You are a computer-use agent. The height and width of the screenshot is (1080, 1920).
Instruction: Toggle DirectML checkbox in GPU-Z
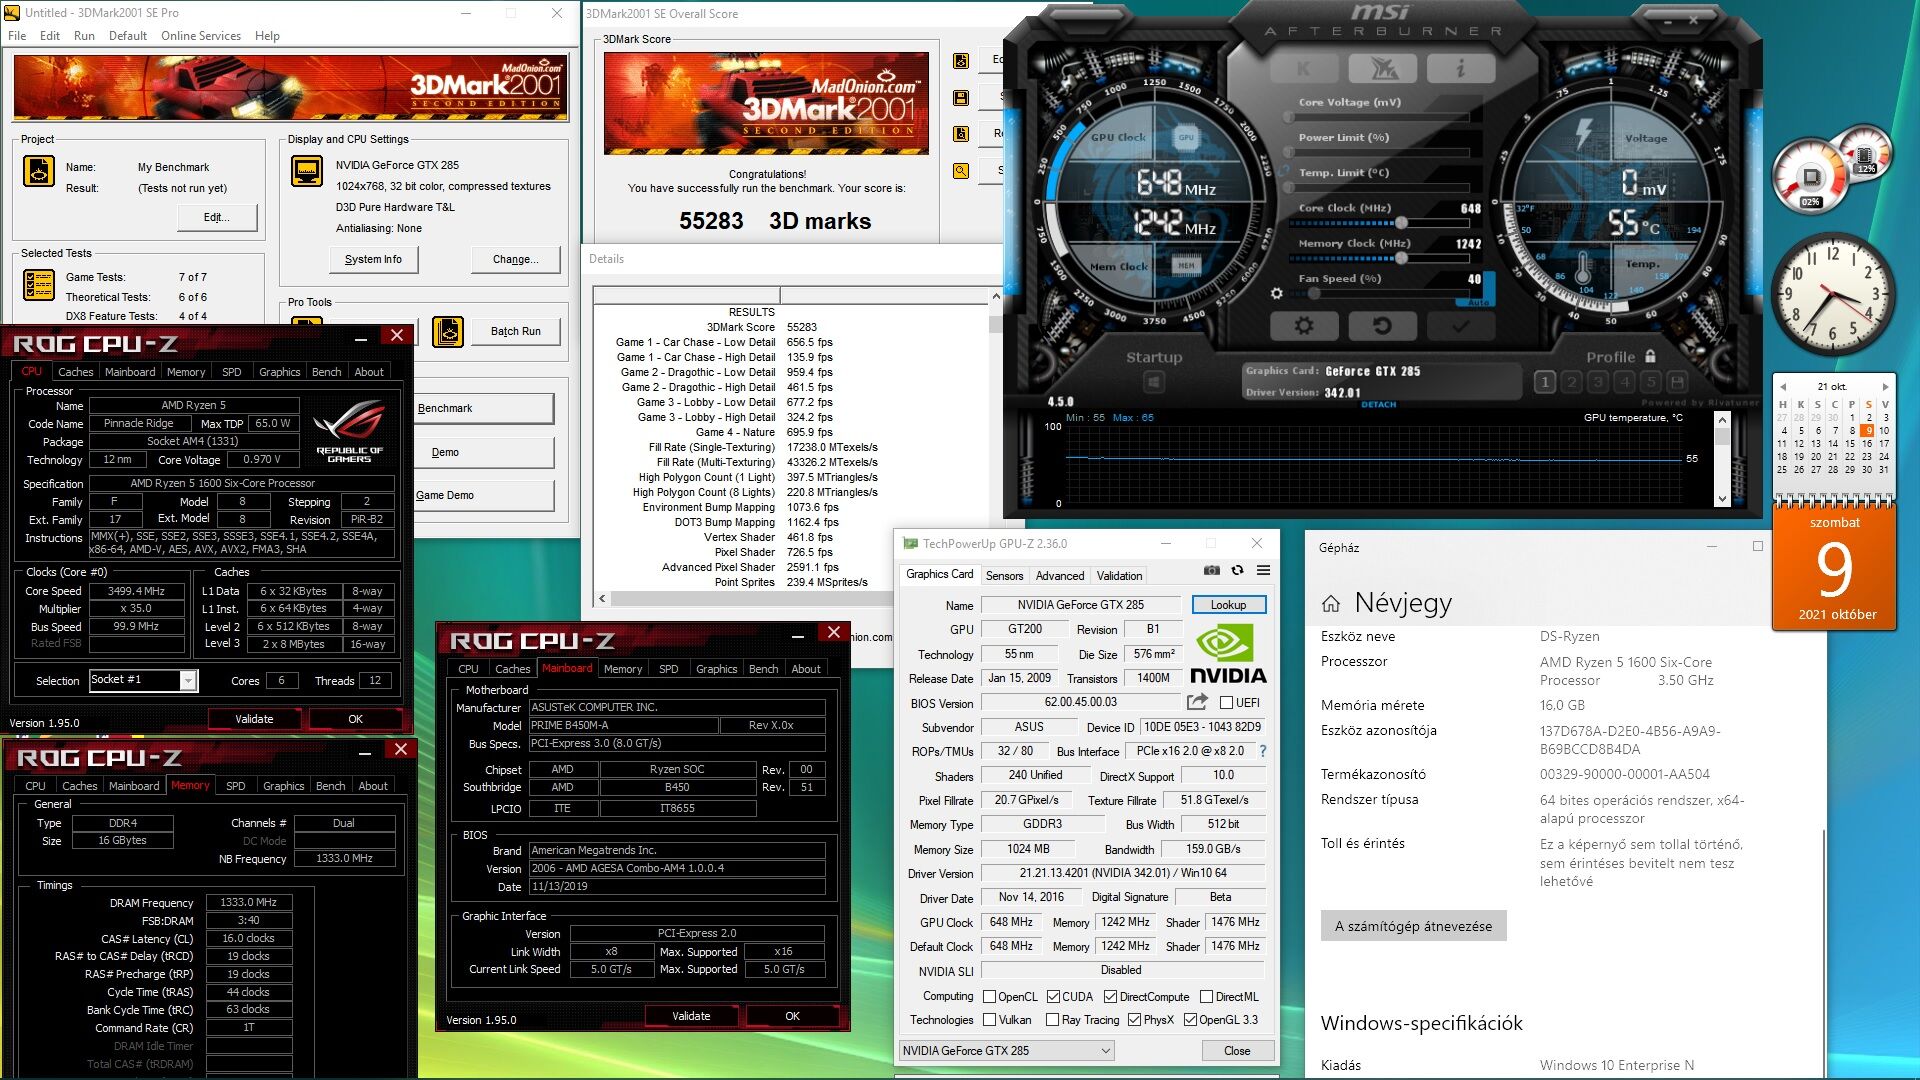pyautogui.click(x=1206, y=996)
